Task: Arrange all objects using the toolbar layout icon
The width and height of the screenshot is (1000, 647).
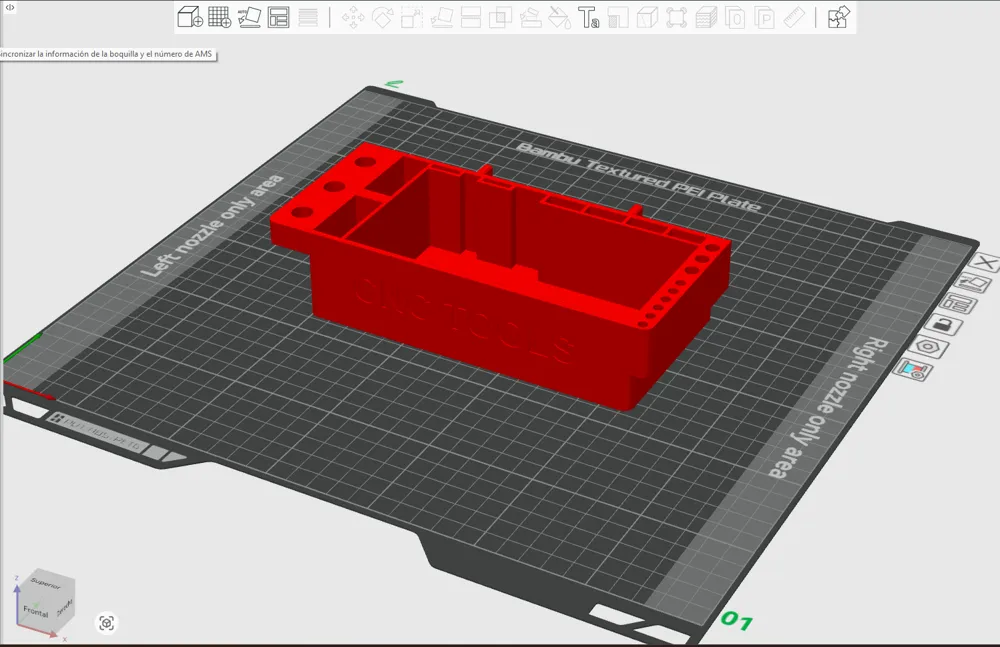Action: click(x=279, y=17)
